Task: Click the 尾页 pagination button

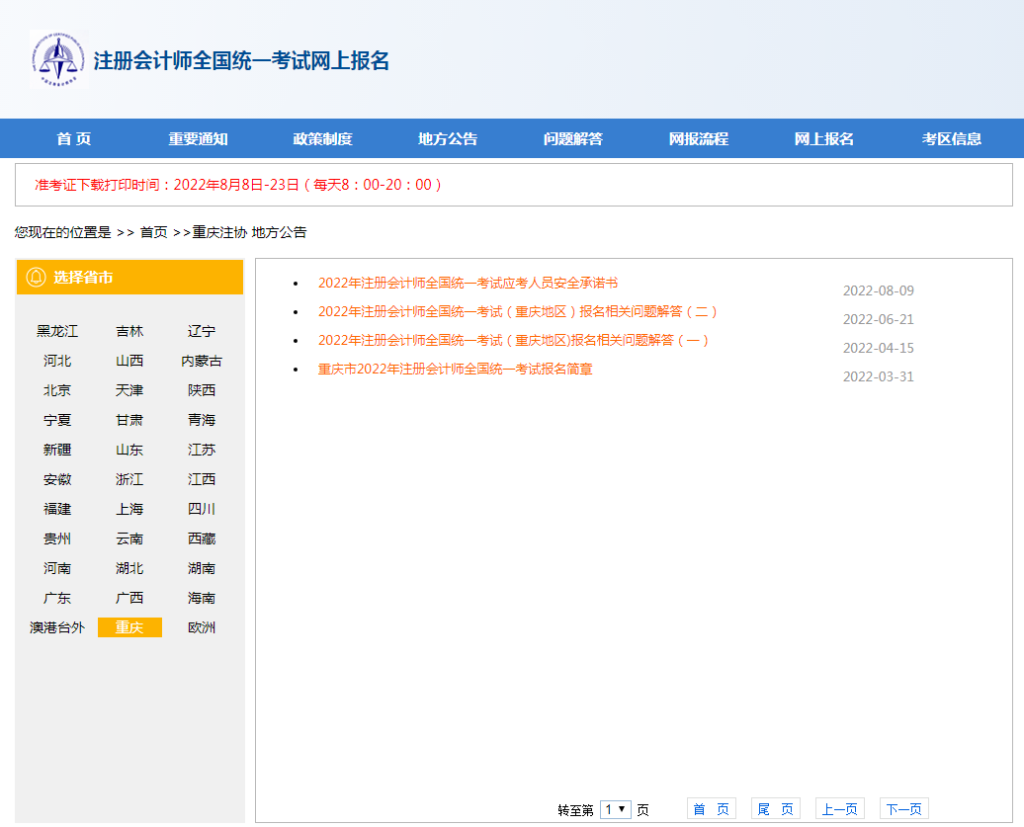Action: coord(775,808)
